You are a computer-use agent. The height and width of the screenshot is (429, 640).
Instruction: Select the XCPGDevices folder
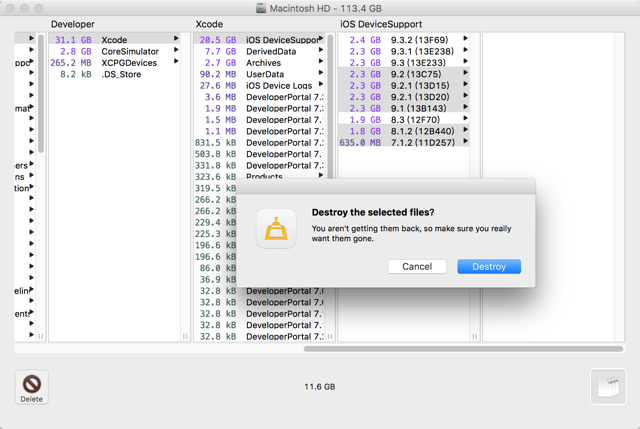(114, 62)
